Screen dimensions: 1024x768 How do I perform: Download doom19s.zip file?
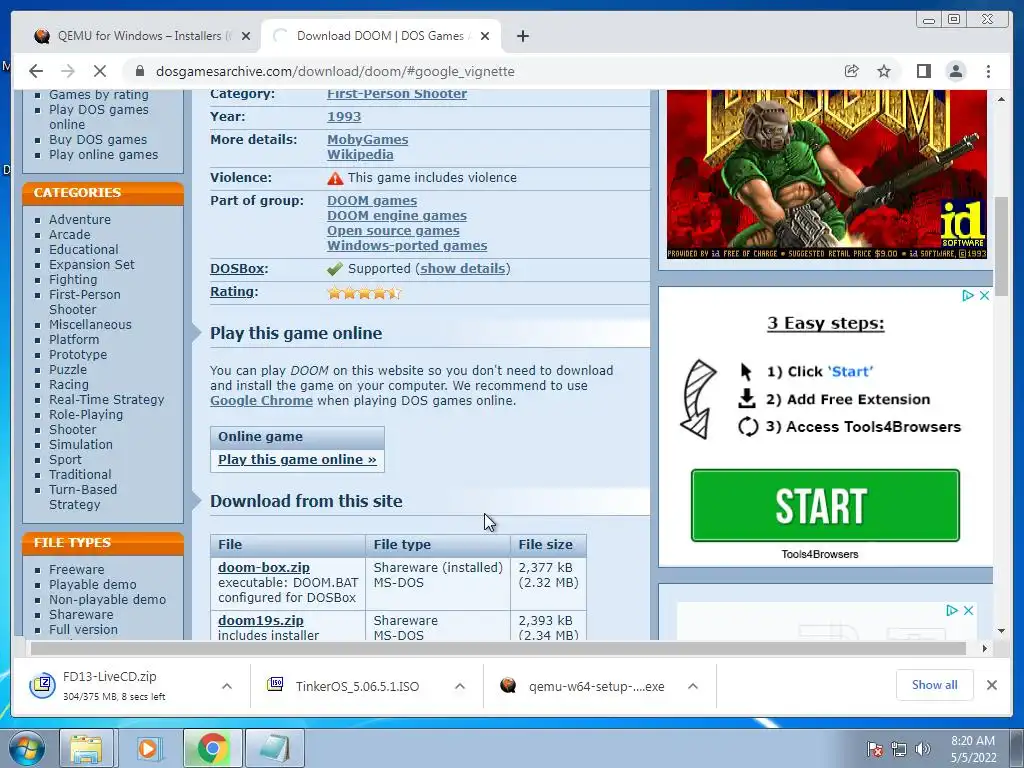[x=261, y=620]
